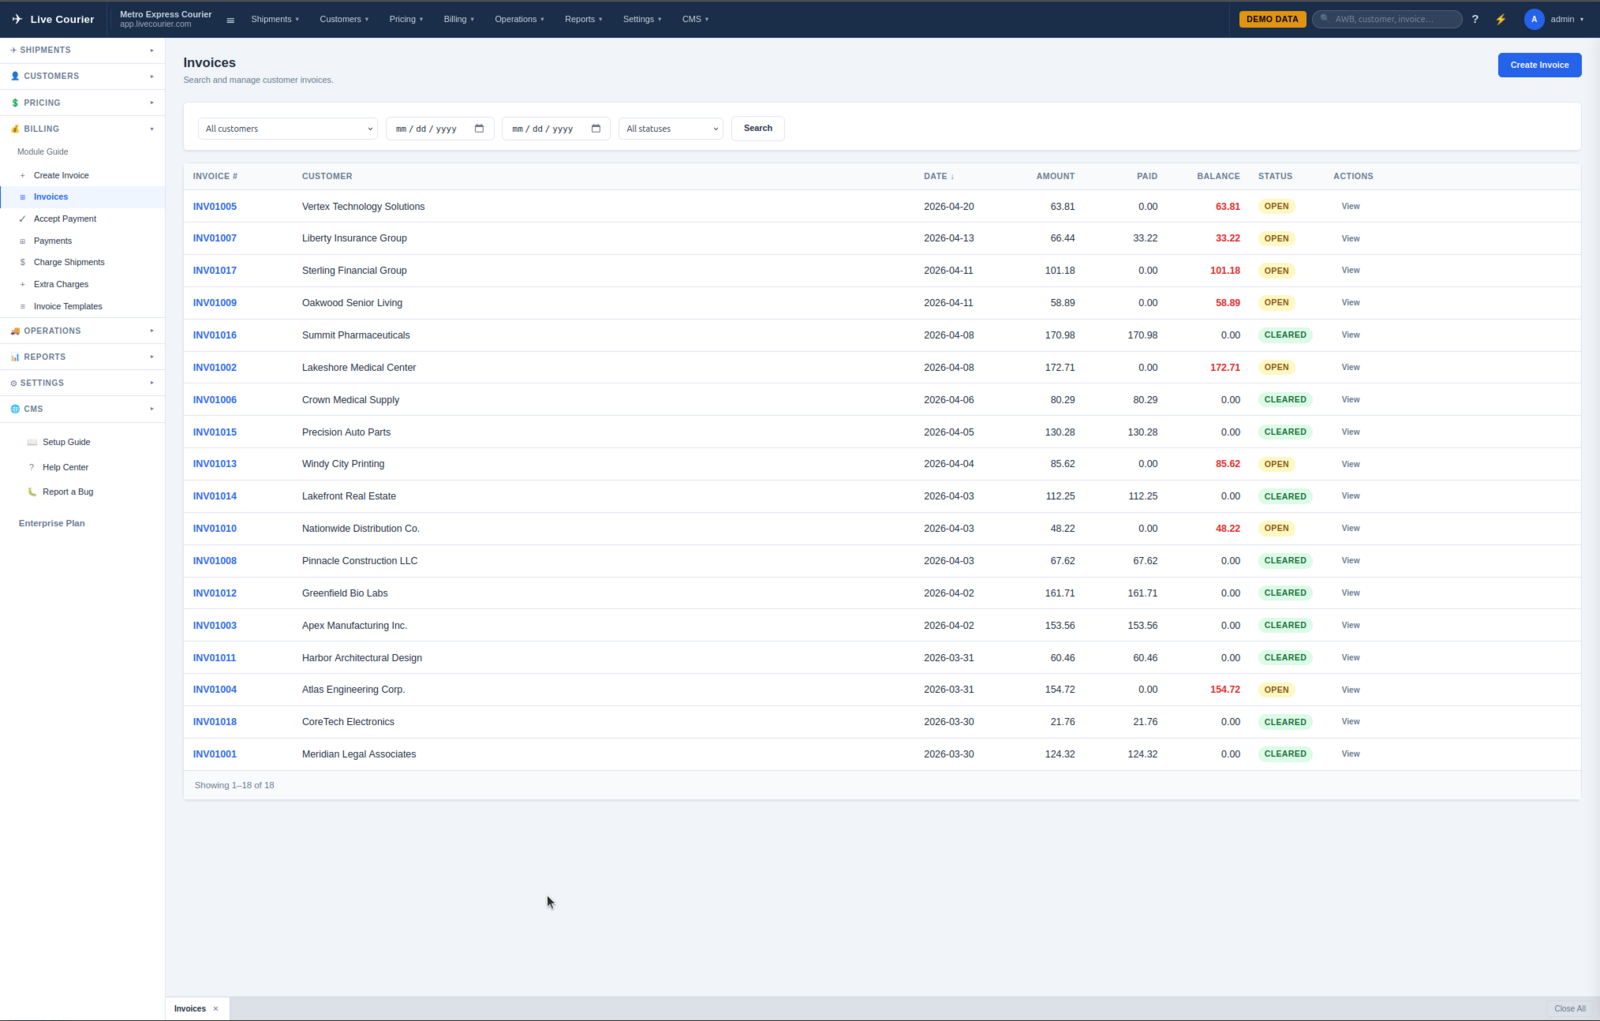Click the help question mark icon
Image resolution: width=1600 pixels, height=1021 pixels.
coord(1474,19)
